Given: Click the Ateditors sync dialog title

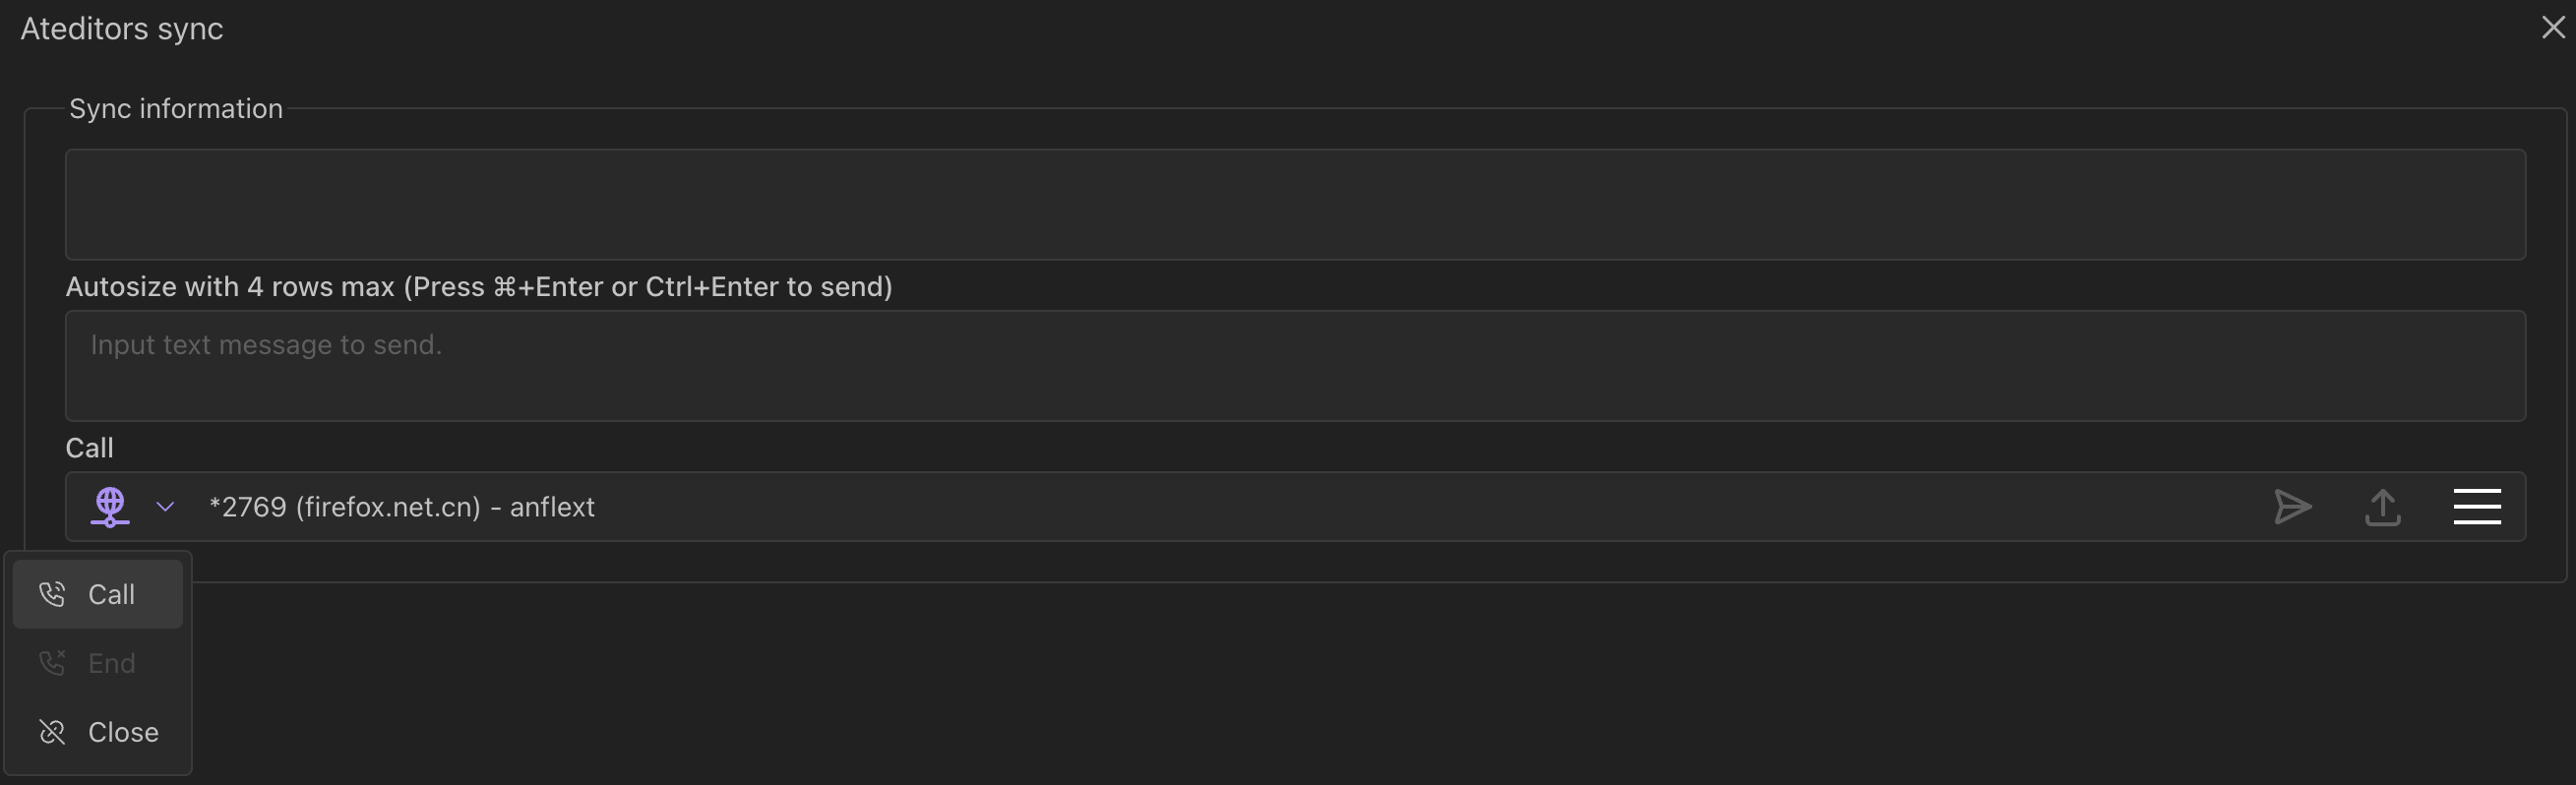Looking at the screenshot, I should 122,29.
